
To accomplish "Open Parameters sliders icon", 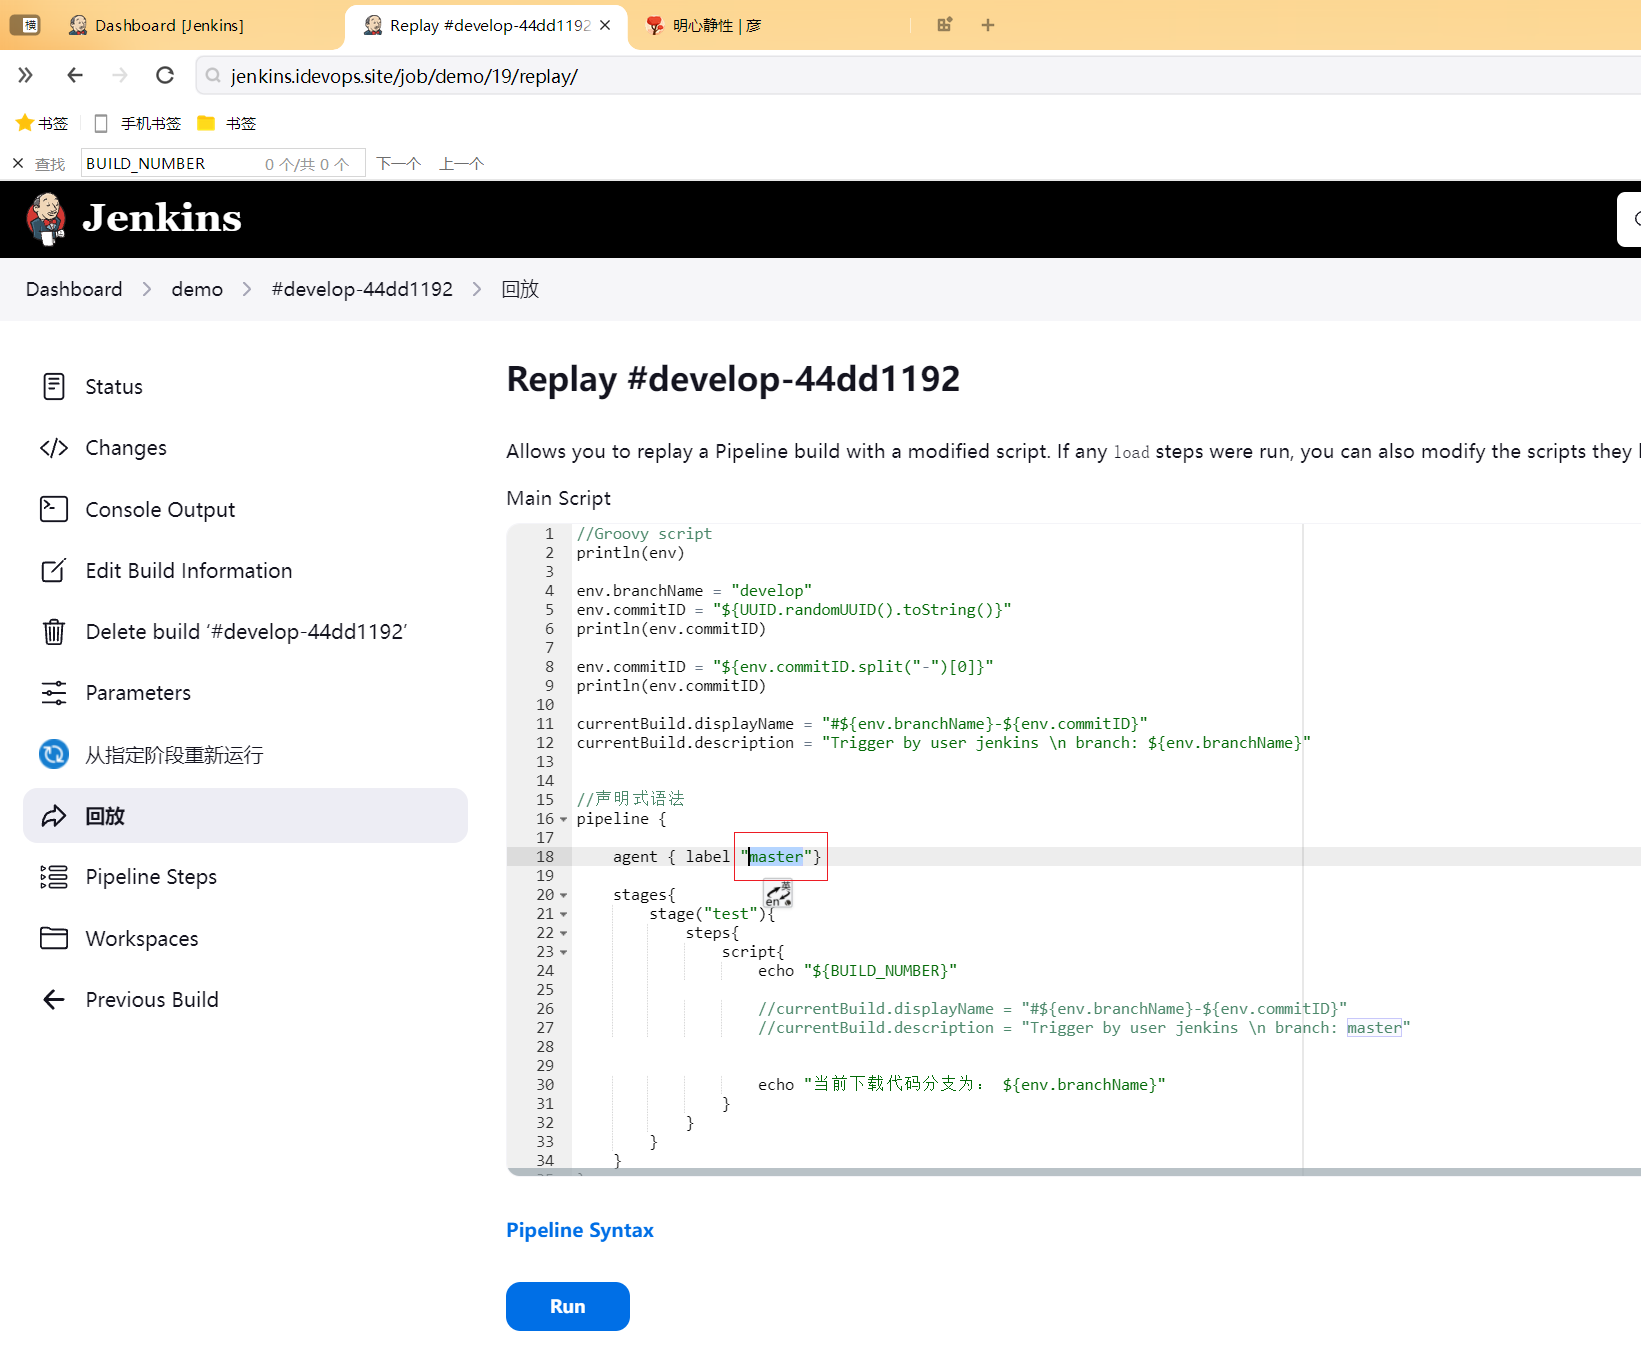I will click(54, 693).
